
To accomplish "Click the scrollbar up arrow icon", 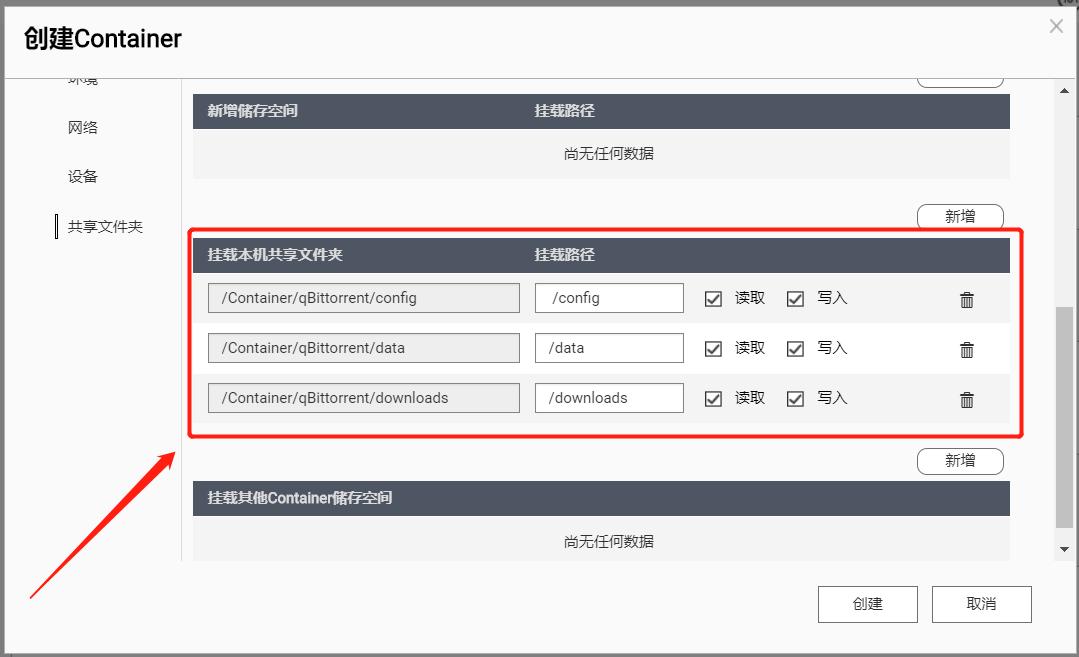I will 1064,89.
